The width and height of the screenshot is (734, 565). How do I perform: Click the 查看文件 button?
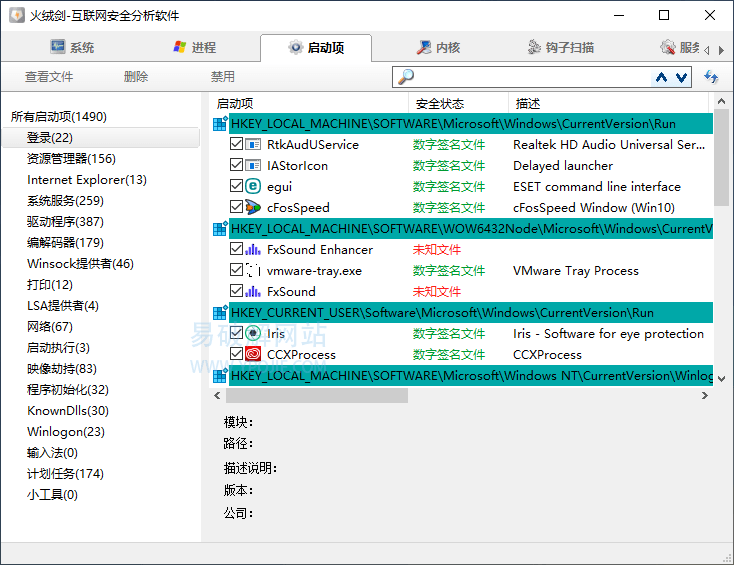pos(49,77)
